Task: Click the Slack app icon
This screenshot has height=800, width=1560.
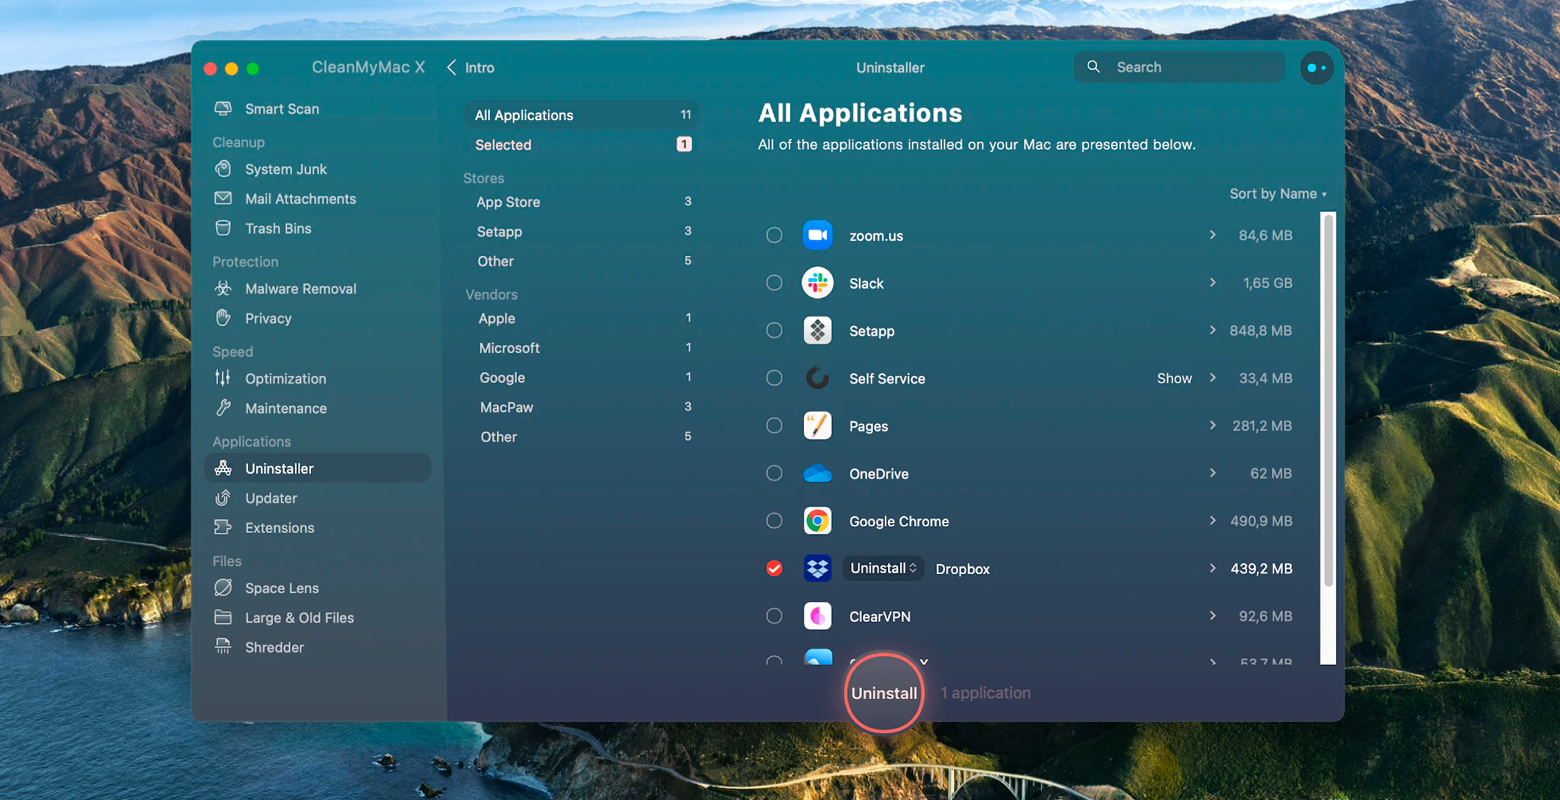Action: tap(817, 283)
